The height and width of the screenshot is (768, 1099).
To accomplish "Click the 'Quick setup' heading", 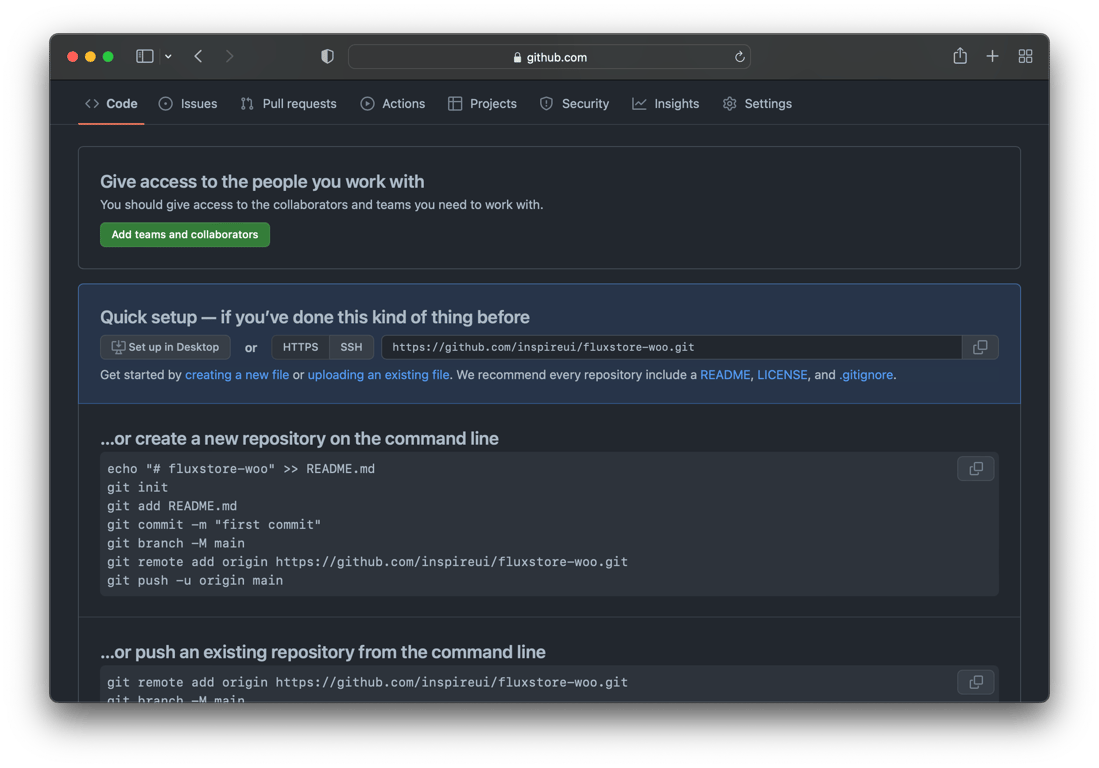I will coord(315,317).
